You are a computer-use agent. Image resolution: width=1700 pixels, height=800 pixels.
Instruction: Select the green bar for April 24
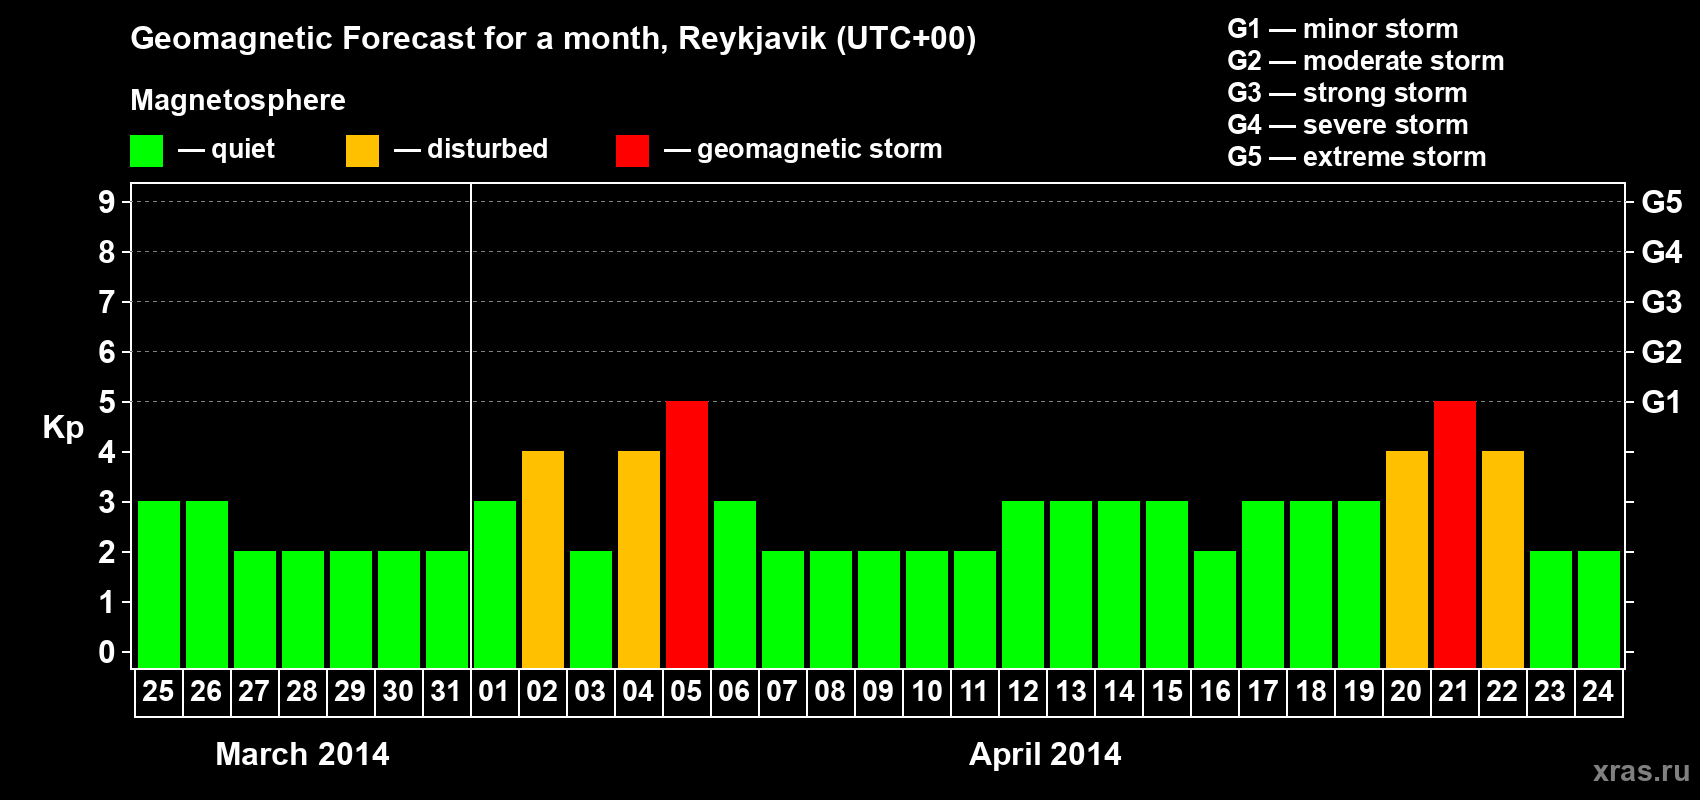coord(1599,609)
